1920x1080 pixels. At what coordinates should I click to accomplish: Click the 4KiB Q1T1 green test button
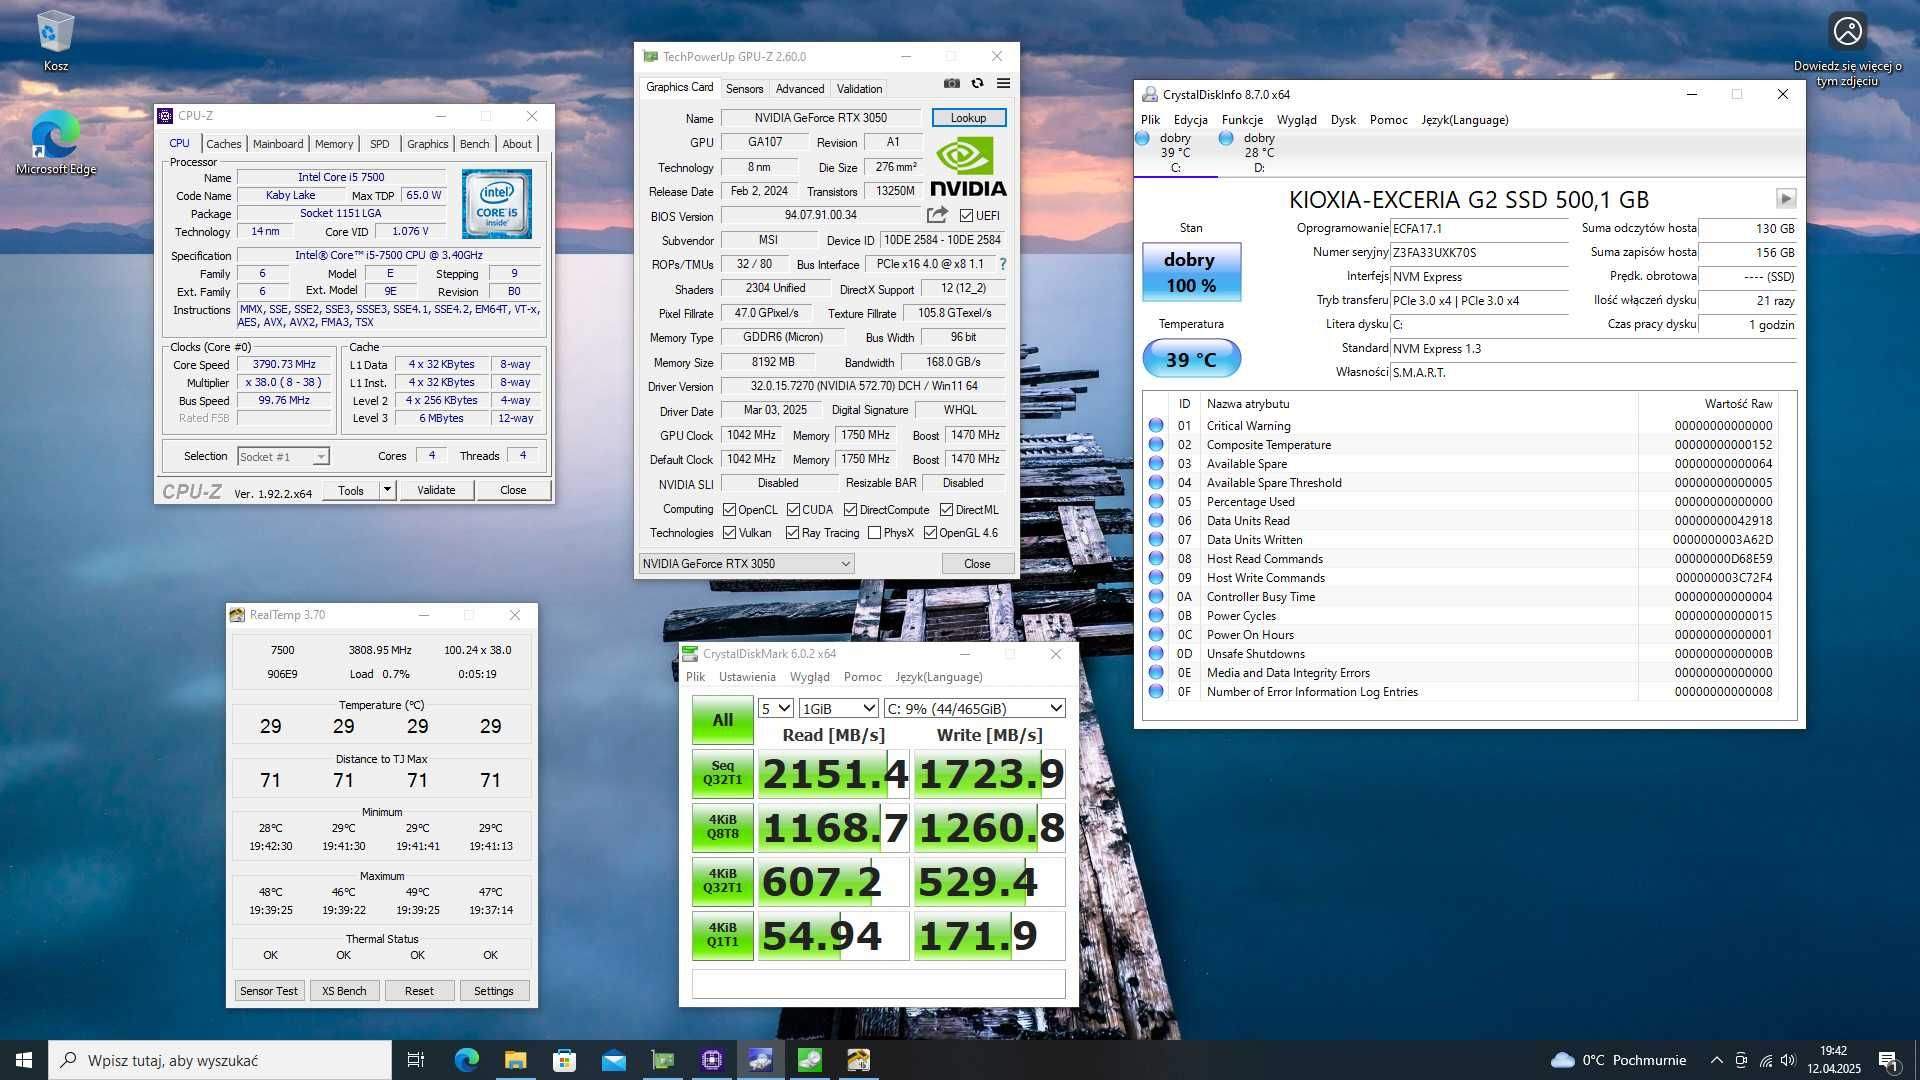pyautogui.click(x=722, y=935)
